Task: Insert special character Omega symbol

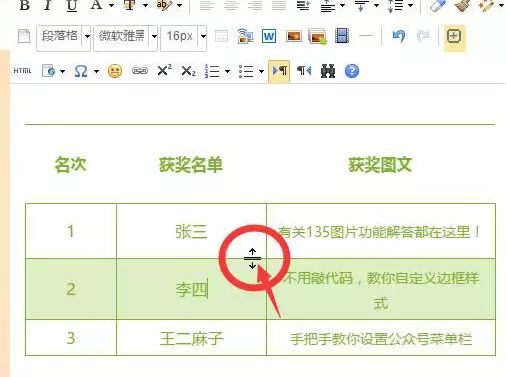Action: tap(81, 71)
